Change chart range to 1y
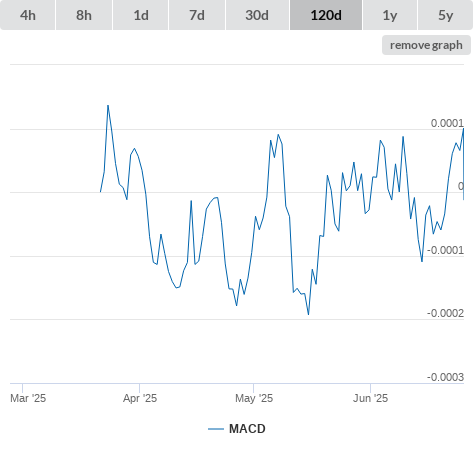Image resolution: width=474 pixels, height=455 pixels. [390, 15]
